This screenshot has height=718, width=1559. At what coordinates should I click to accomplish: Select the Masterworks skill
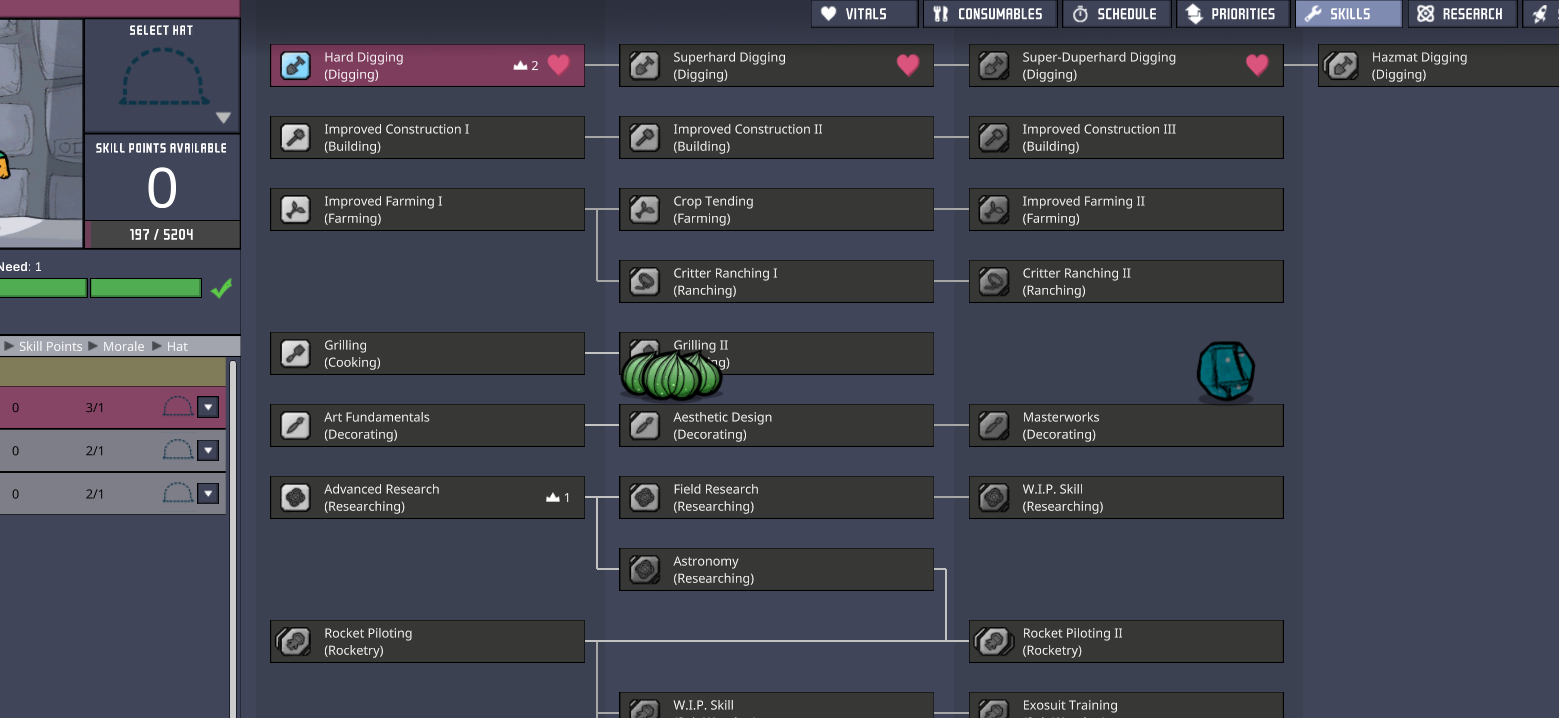pyautogui.click(x=1125, y=426)
